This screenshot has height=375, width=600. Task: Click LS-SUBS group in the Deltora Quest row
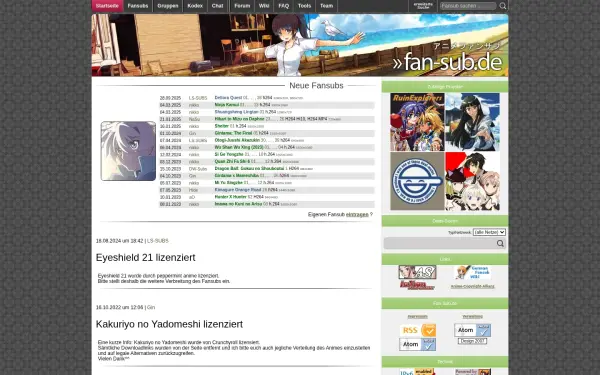click(x=198, y=98)
